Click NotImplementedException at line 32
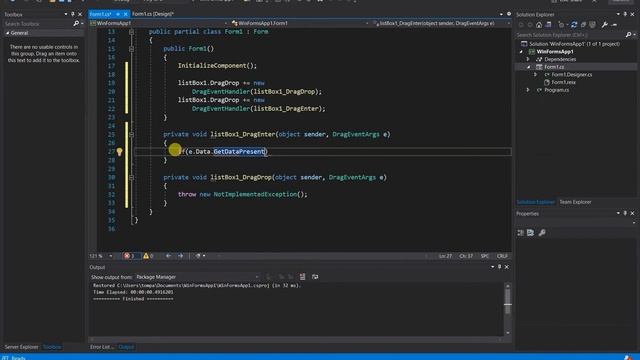This screenshot has width=640, height=360. [x=255, y=194]
